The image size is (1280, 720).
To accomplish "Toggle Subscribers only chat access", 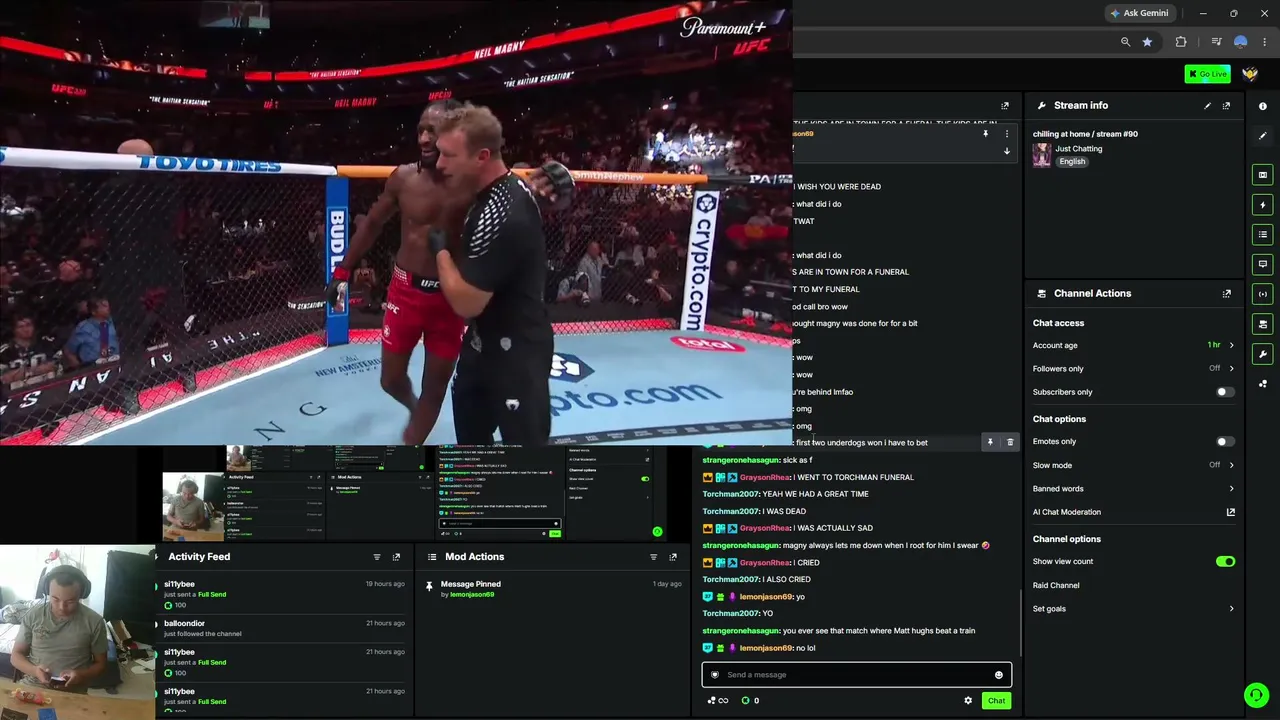I will (1224, 392).
